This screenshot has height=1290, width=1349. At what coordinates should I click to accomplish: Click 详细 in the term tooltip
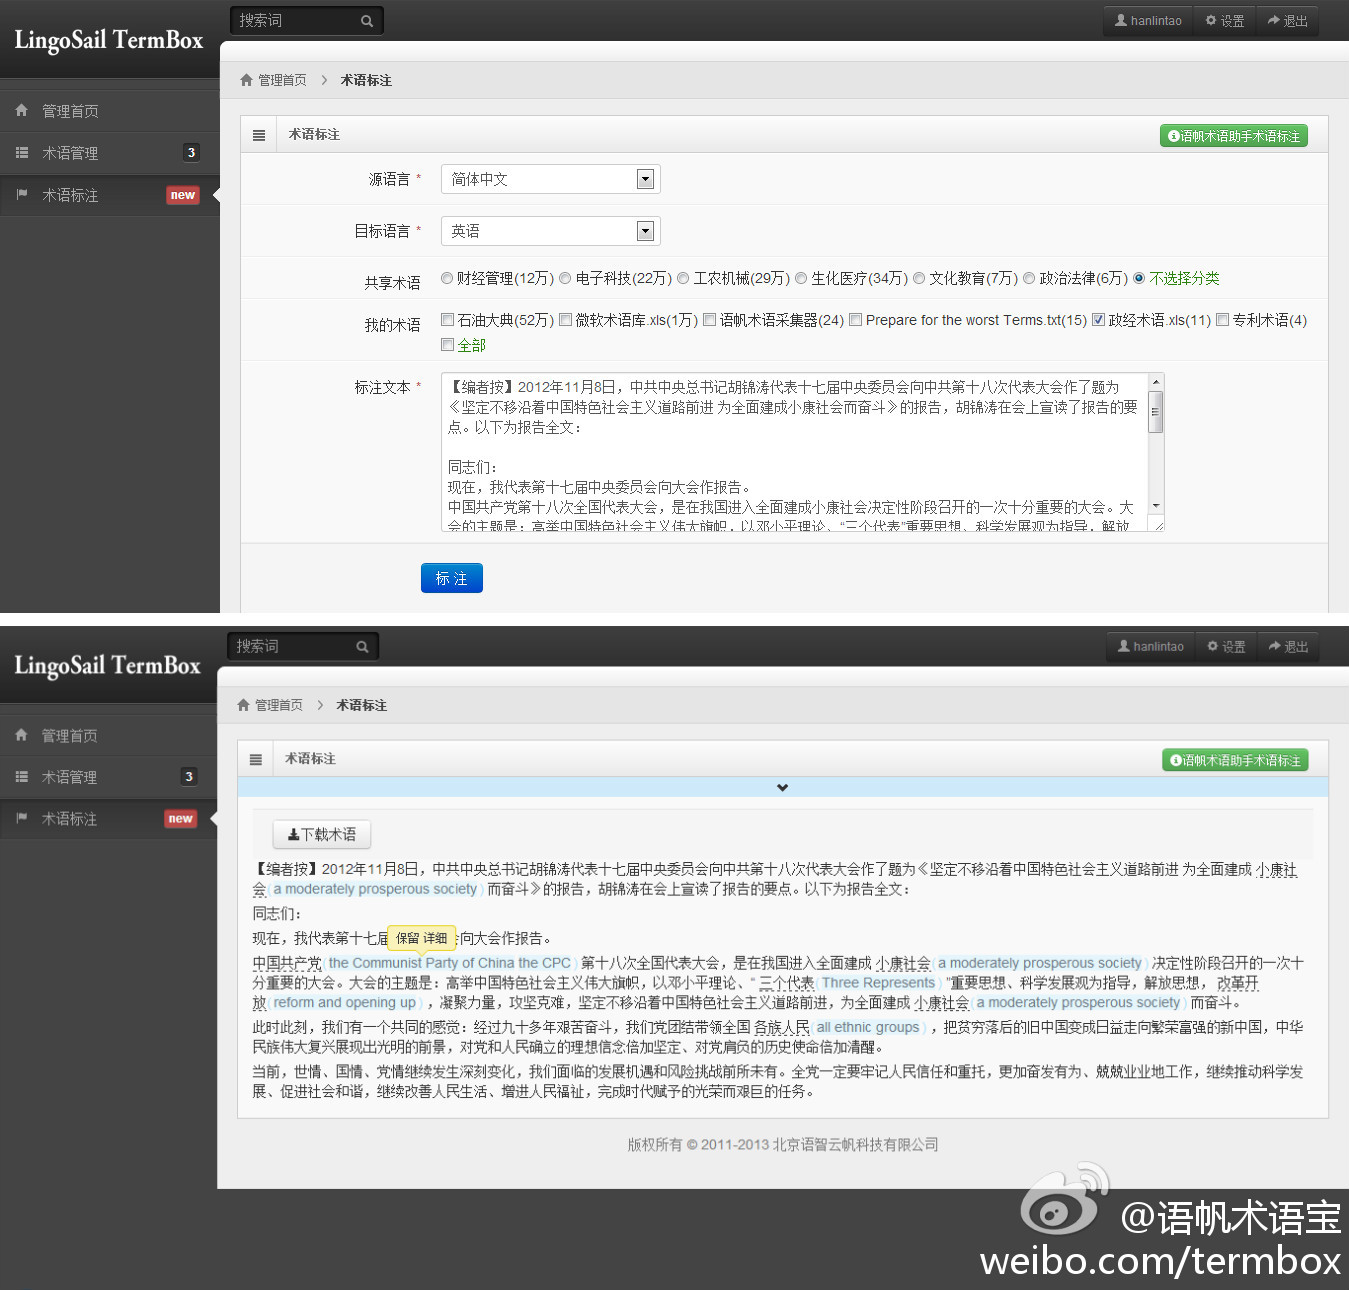pos(435,938)
